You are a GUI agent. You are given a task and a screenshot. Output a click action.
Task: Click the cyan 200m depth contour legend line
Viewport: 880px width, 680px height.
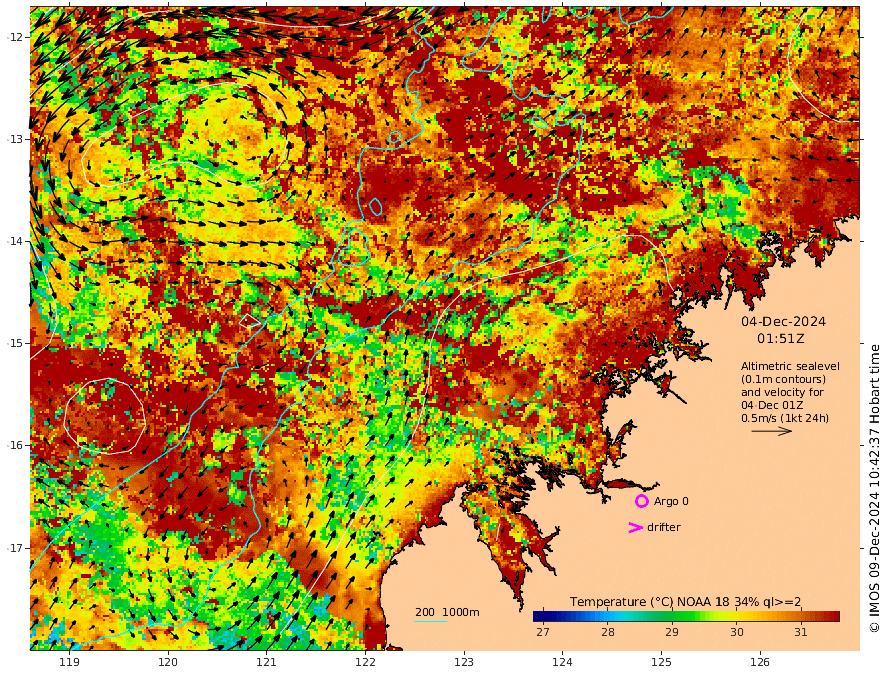431,621
